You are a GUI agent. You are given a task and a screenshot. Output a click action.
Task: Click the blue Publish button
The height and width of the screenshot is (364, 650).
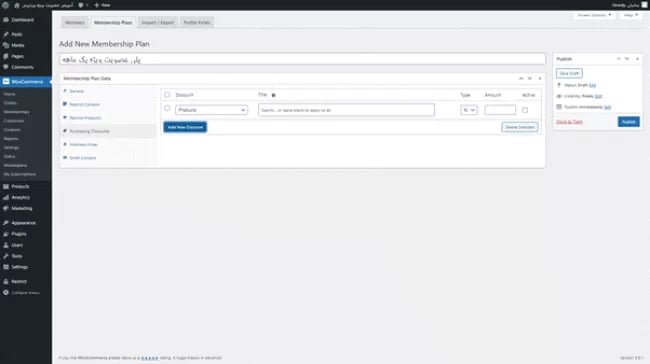click(628, 122)
